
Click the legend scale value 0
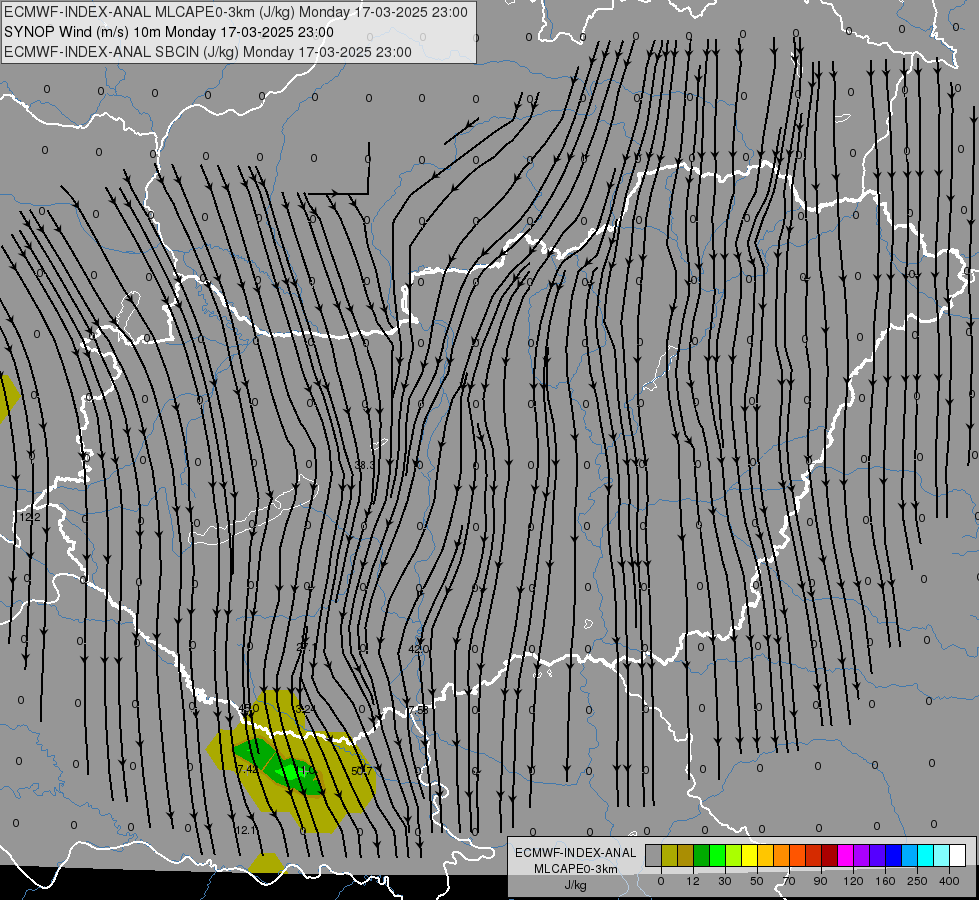coord(661,881)
